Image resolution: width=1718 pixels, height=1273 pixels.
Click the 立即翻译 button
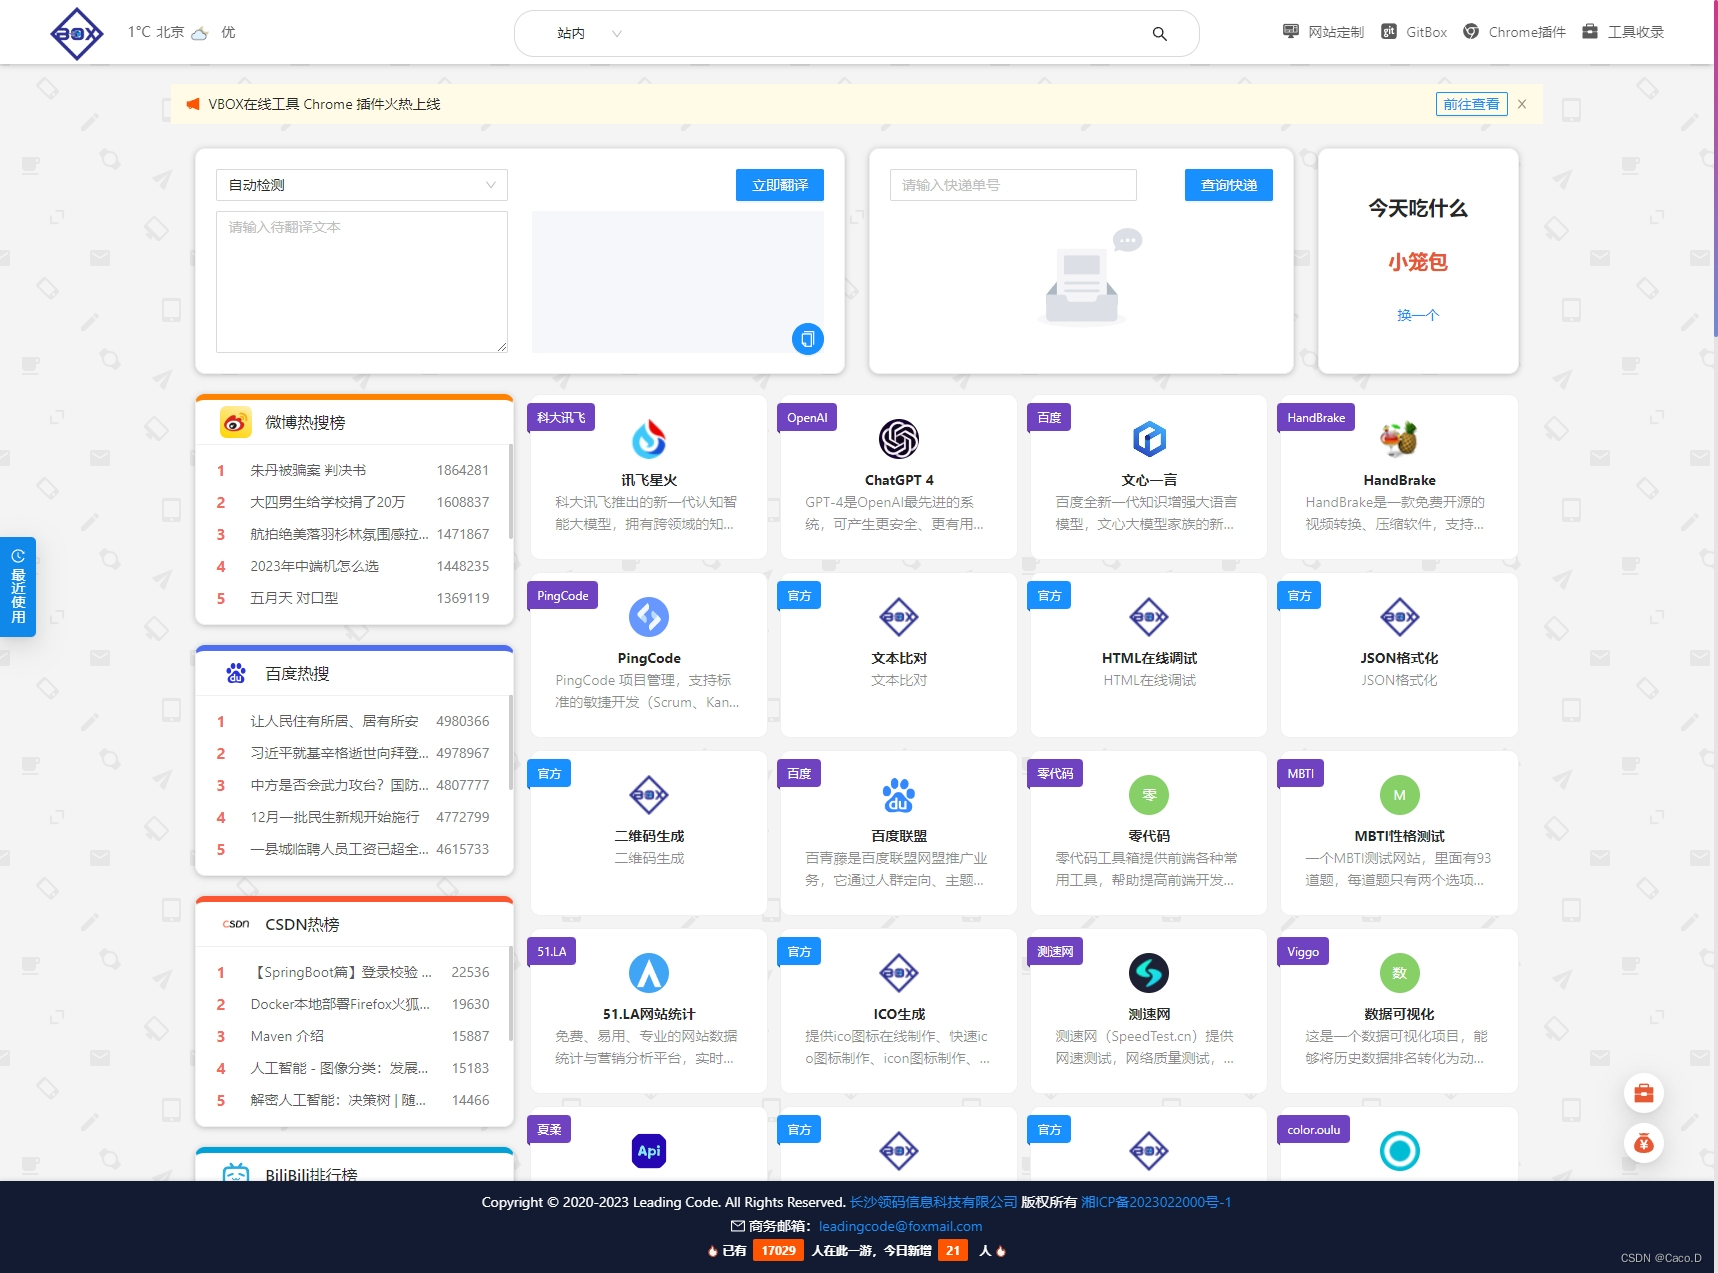[x=780, y=185]
